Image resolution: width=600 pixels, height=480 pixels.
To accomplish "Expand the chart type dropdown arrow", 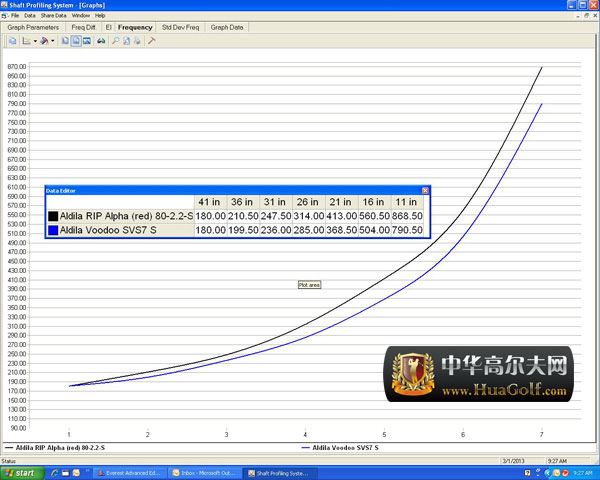I will [x=33, y=41].
